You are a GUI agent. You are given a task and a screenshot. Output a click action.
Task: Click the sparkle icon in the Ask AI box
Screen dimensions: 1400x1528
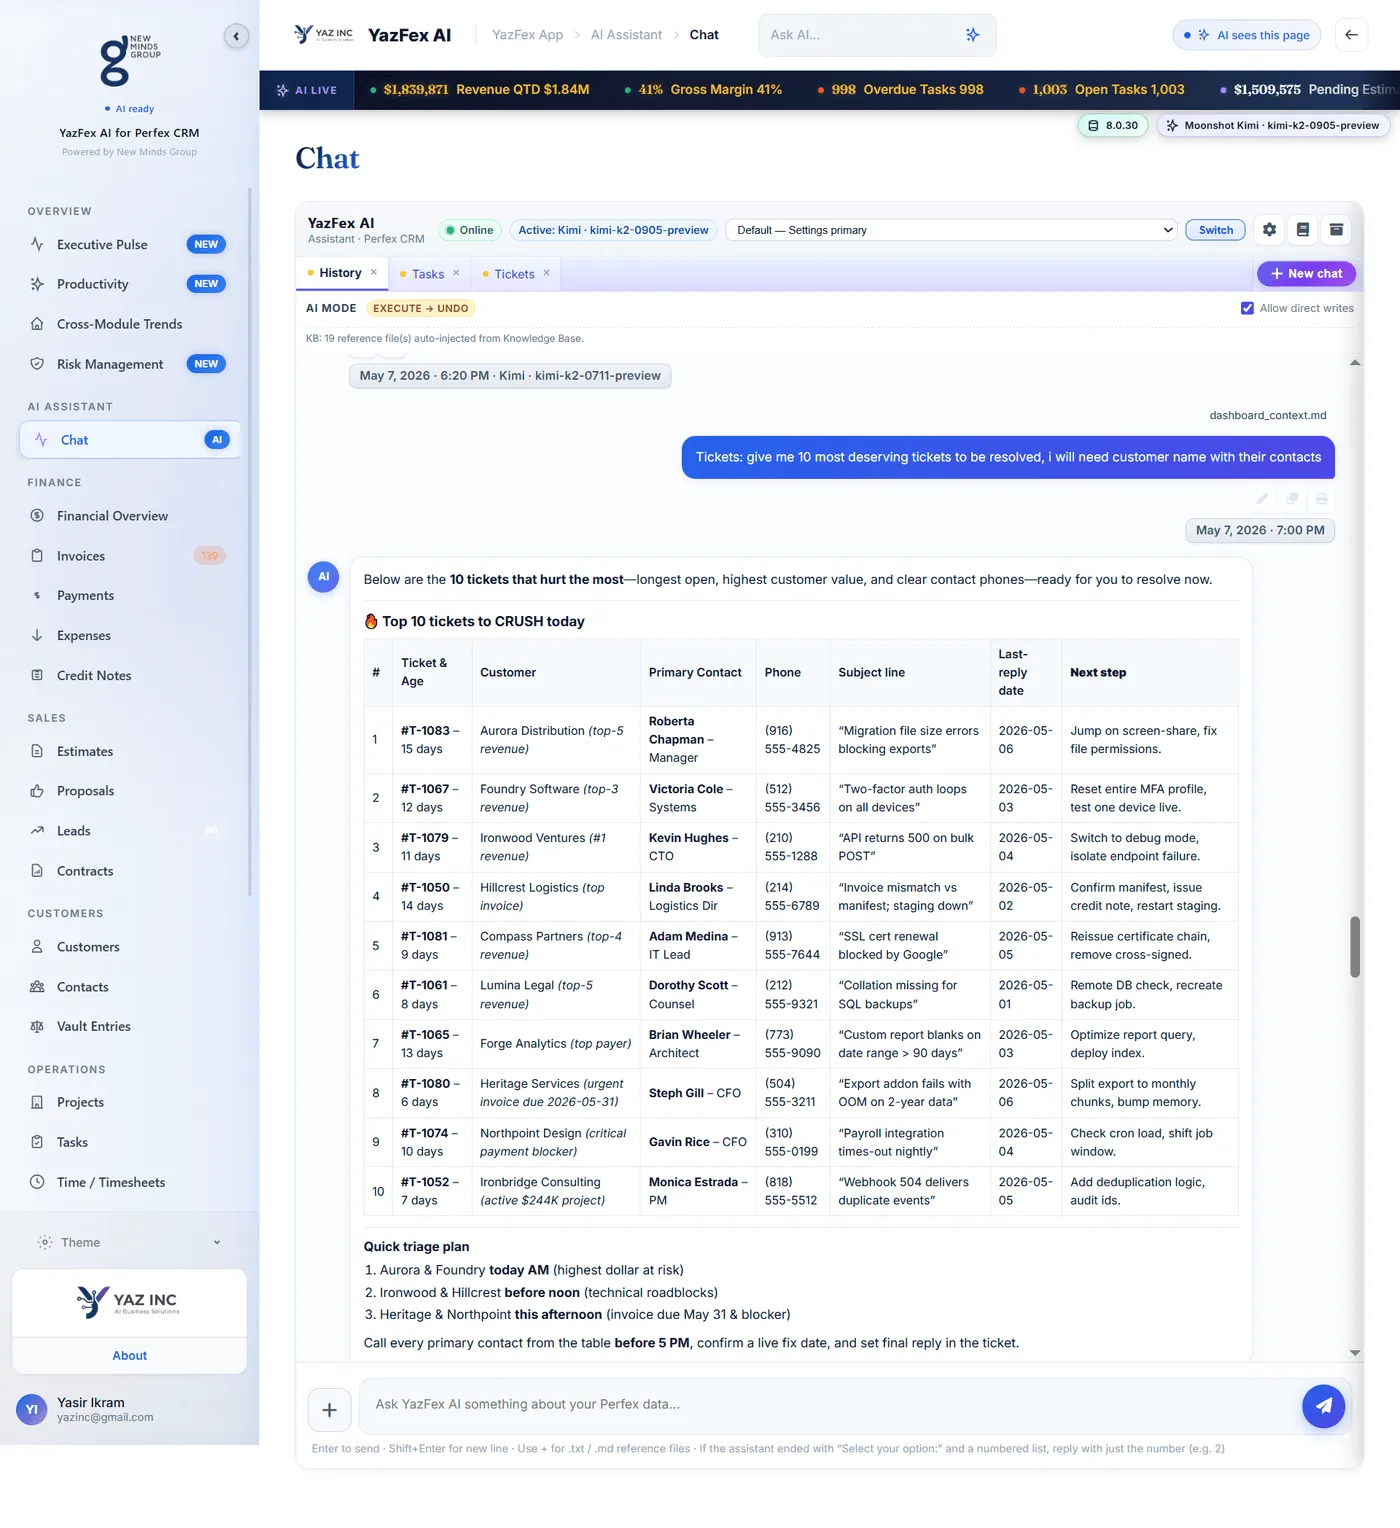coord(972,35)
